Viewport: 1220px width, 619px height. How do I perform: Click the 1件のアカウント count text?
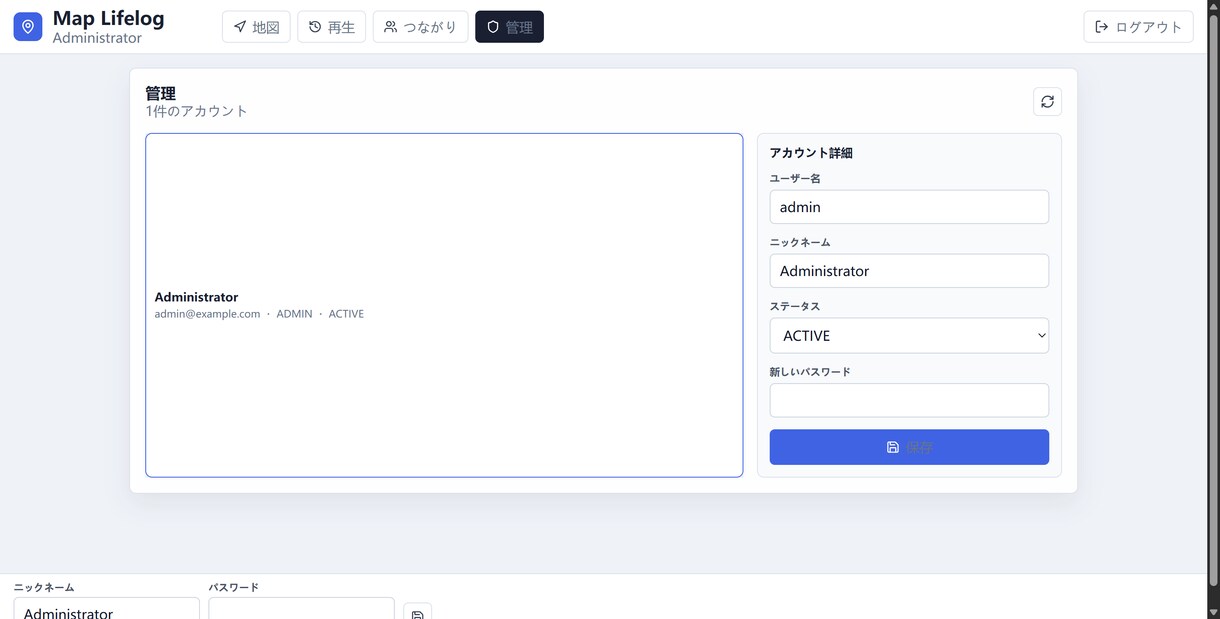(x=196, y=111)
